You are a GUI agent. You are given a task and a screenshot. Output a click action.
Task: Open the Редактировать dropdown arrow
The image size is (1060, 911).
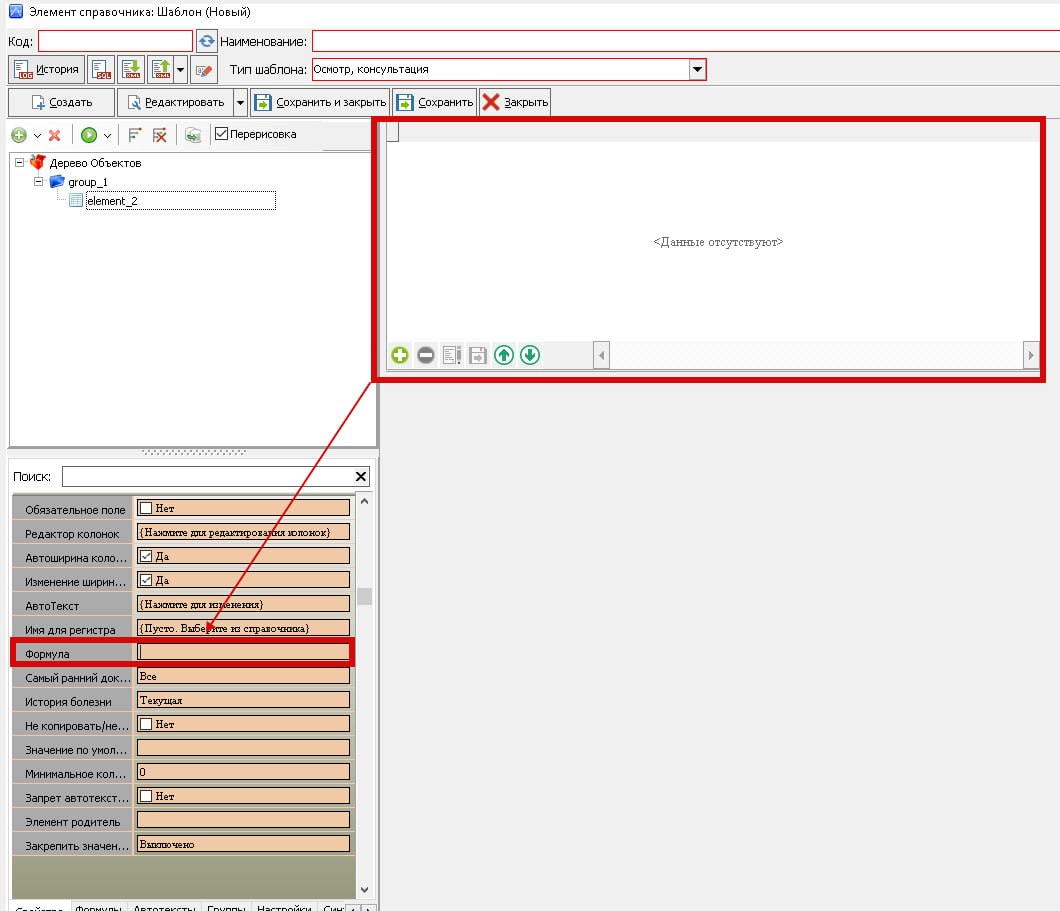240,103
